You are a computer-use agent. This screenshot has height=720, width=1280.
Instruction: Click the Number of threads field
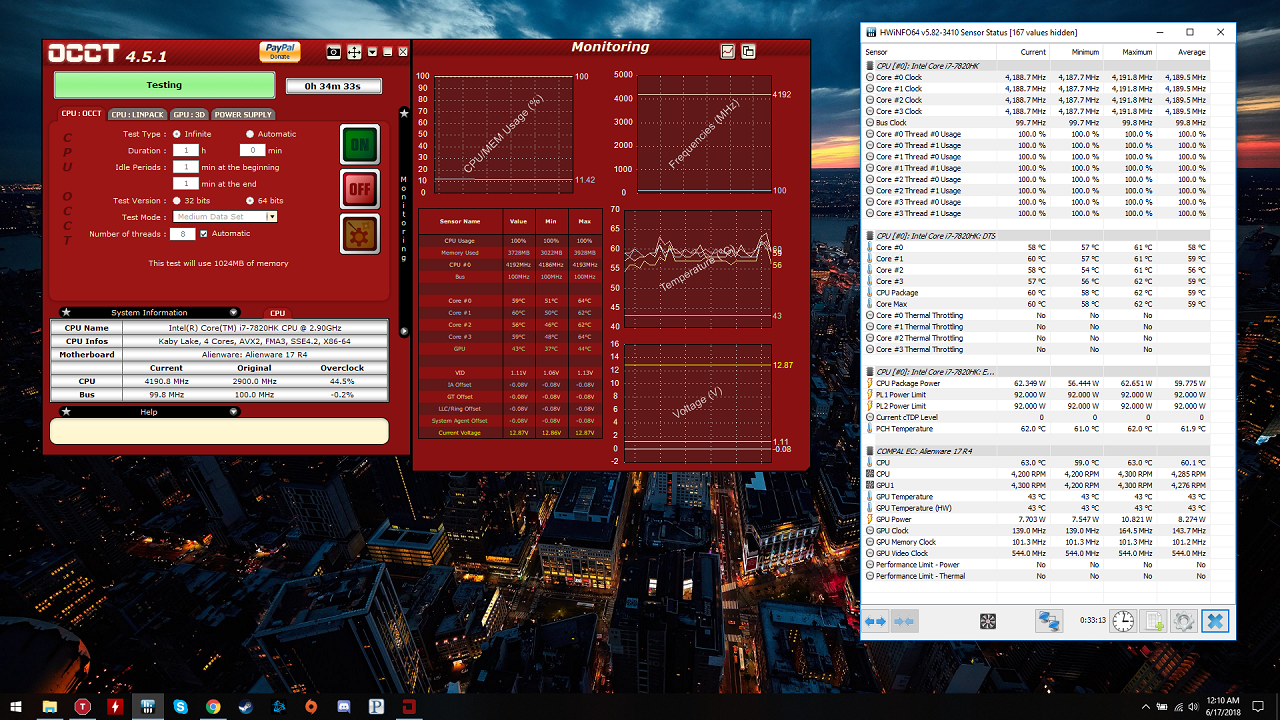click(182, 234)
